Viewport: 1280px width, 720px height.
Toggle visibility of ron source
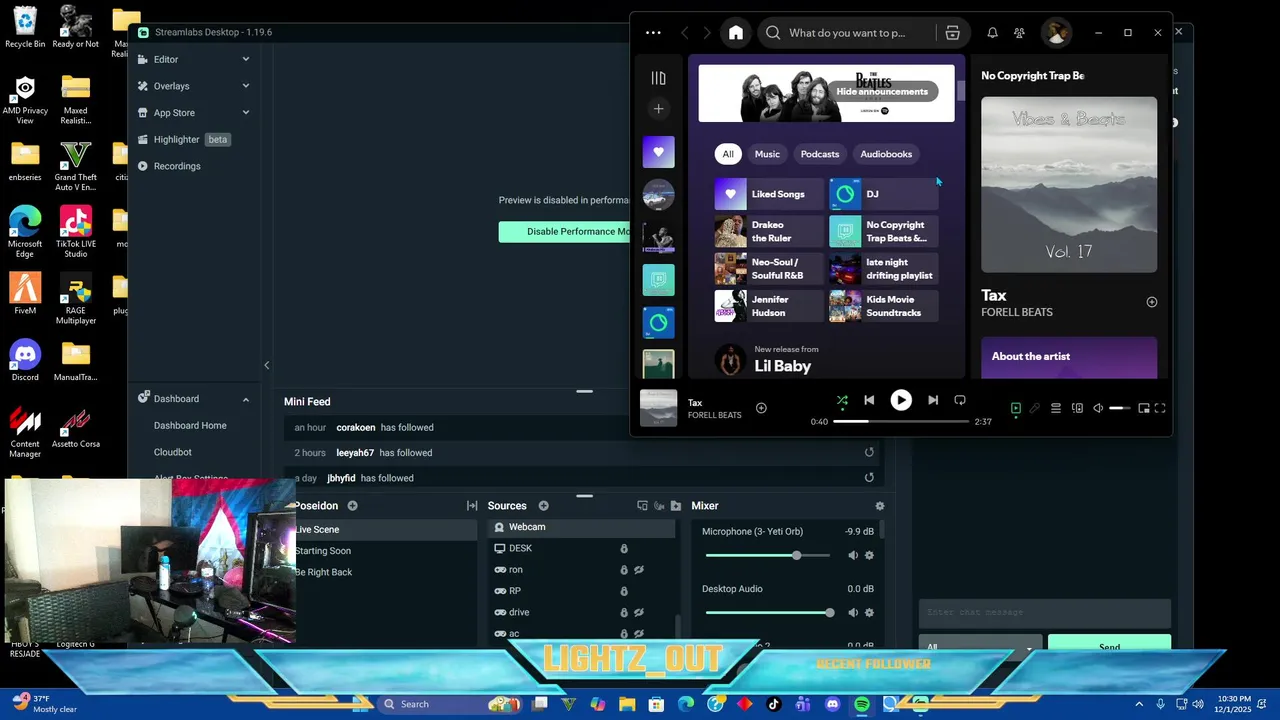[639, 570]
